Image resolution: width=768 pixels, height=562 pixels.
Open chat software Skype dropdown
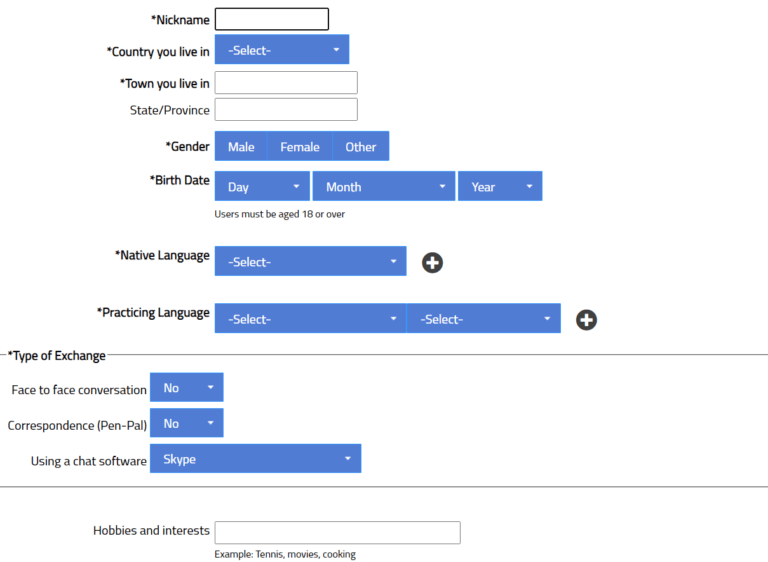tap(255, 460)
